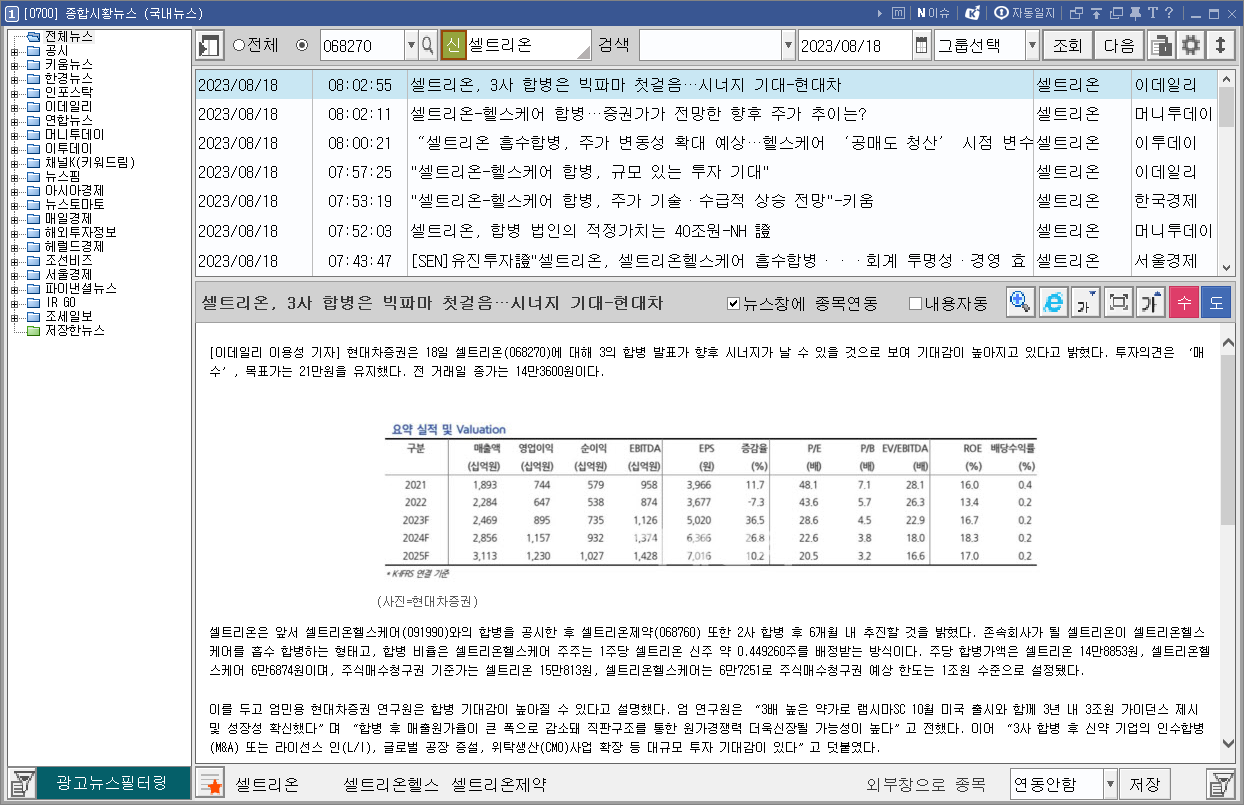The width and height of the screenshot is (1244, 805).
Task: Decrease font size with small 가 icon
Action: click(x=1085, y=302)
